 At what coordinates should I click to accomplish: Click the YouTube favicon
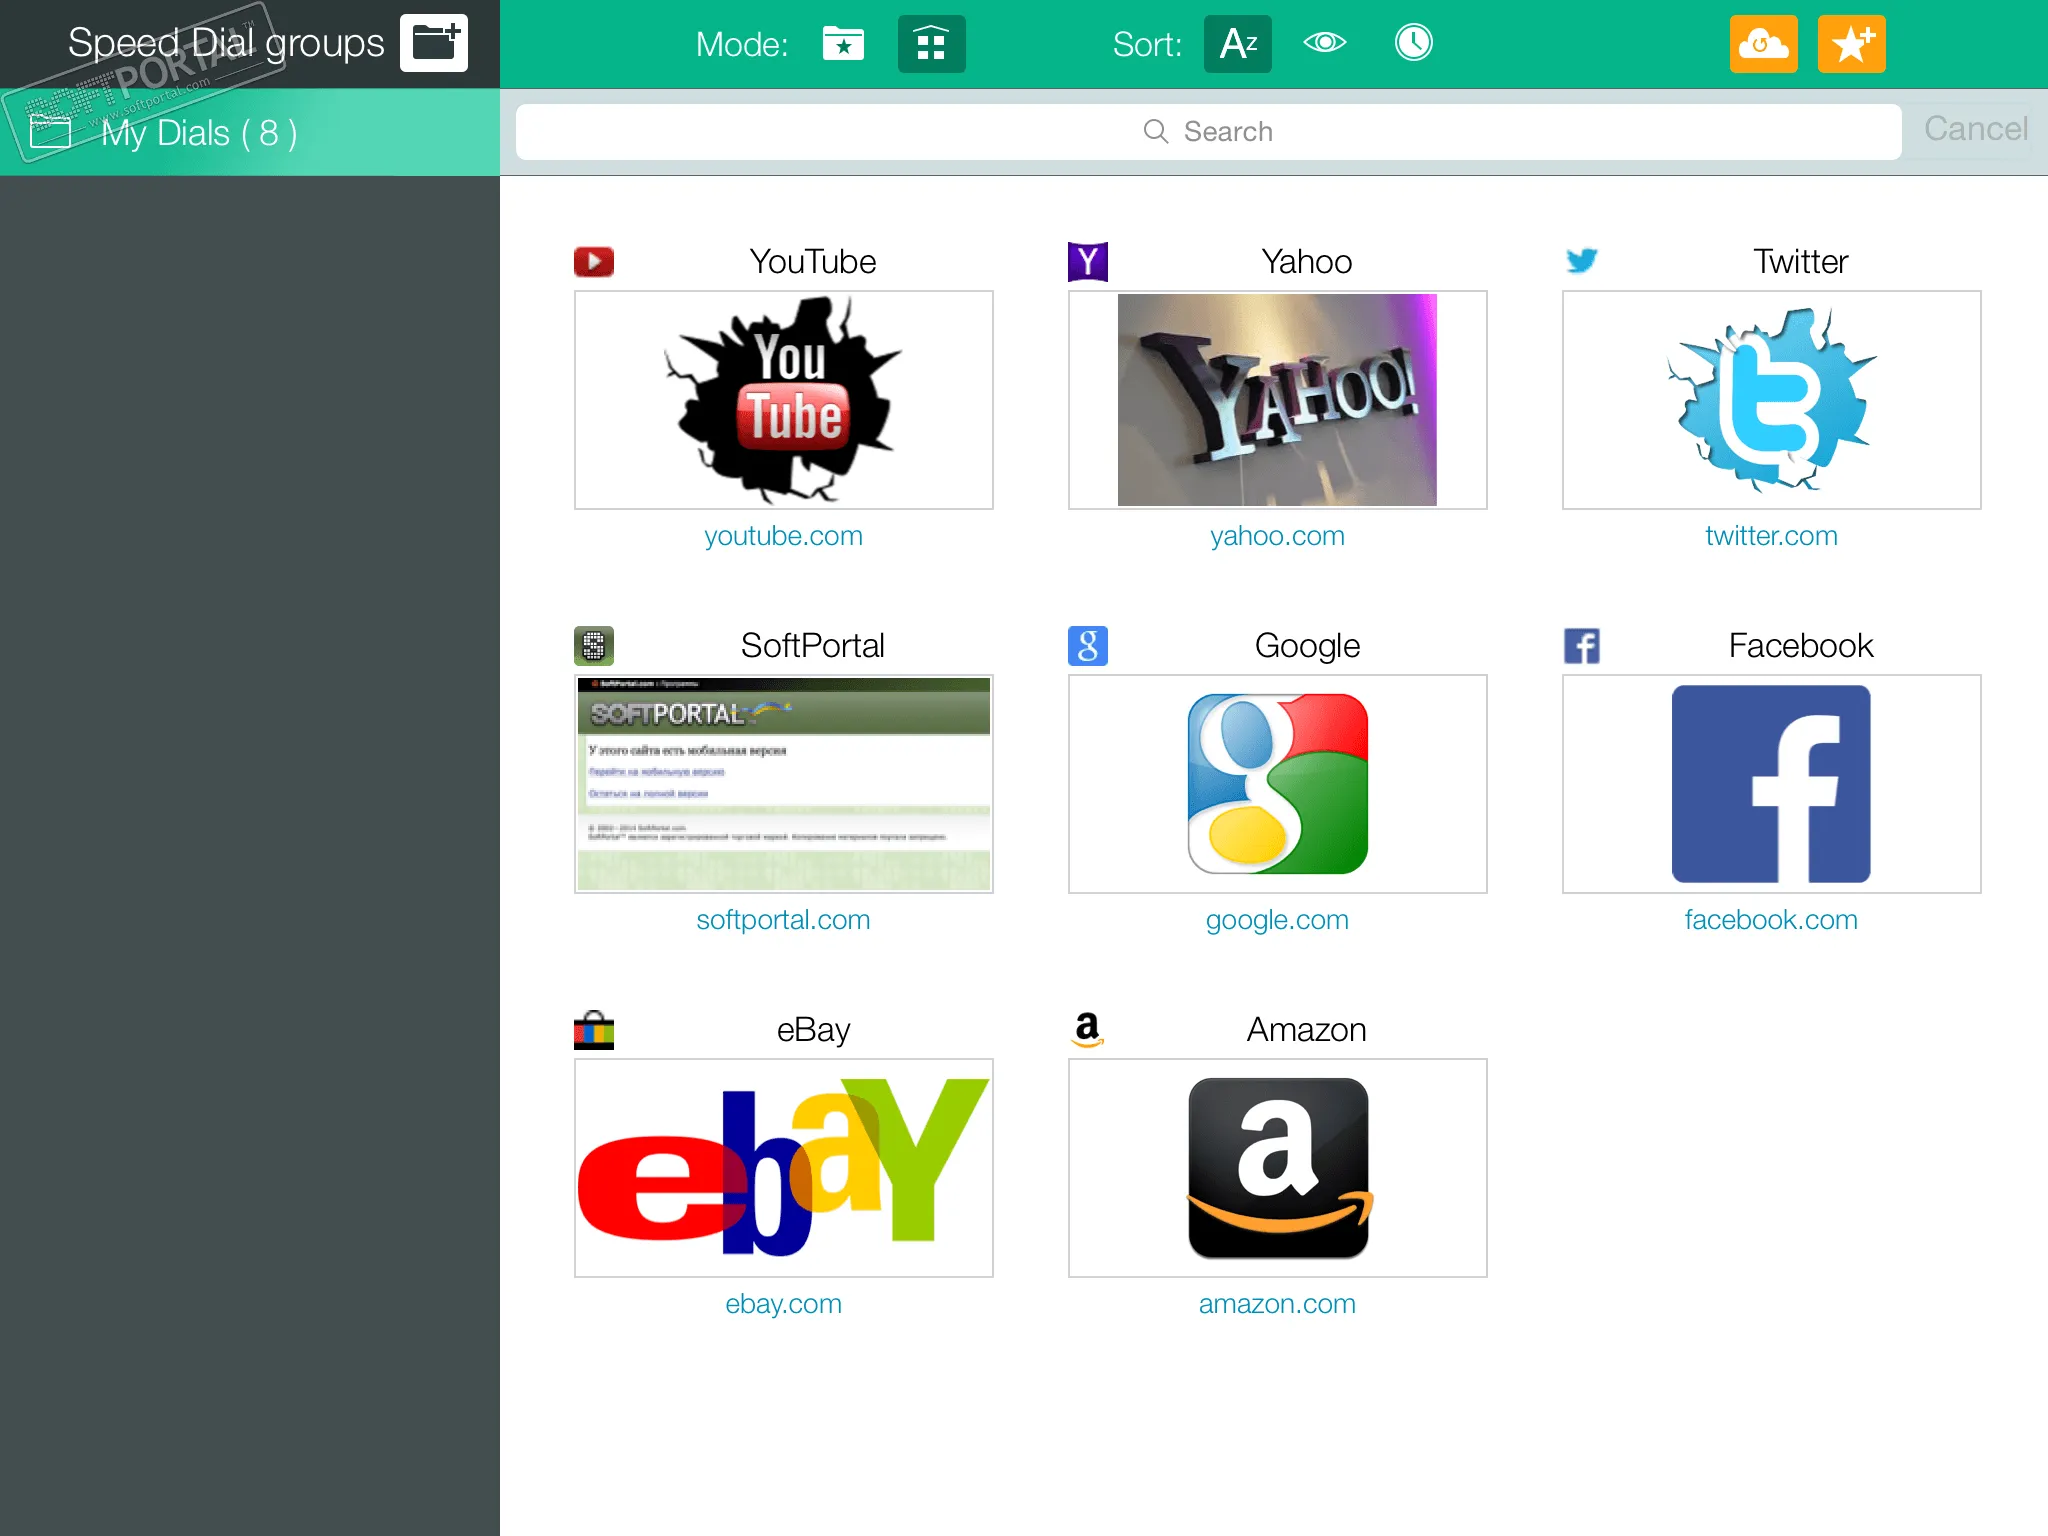(x=594, y=262)
